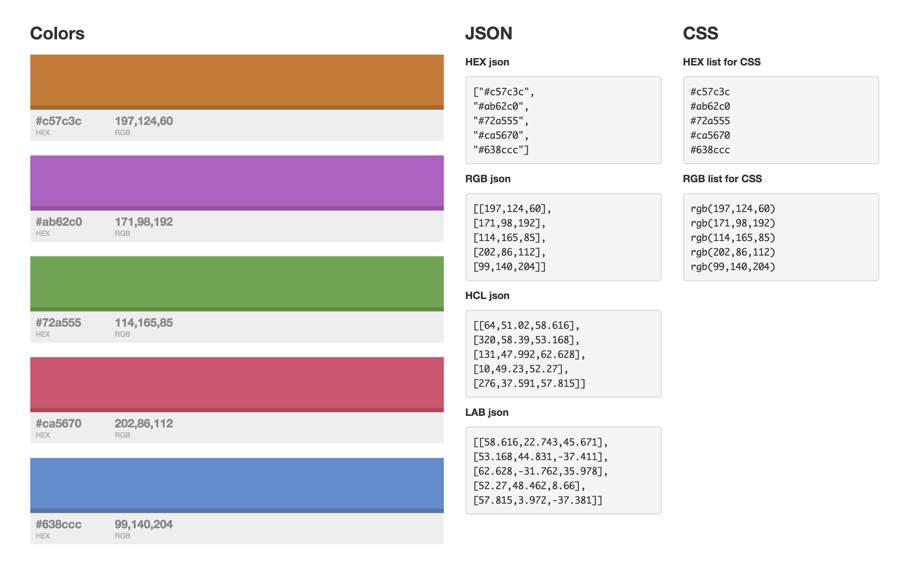Click the HEX list for CSS box
This screenshot has height=572, width=908.
click(x=780, y=120)
